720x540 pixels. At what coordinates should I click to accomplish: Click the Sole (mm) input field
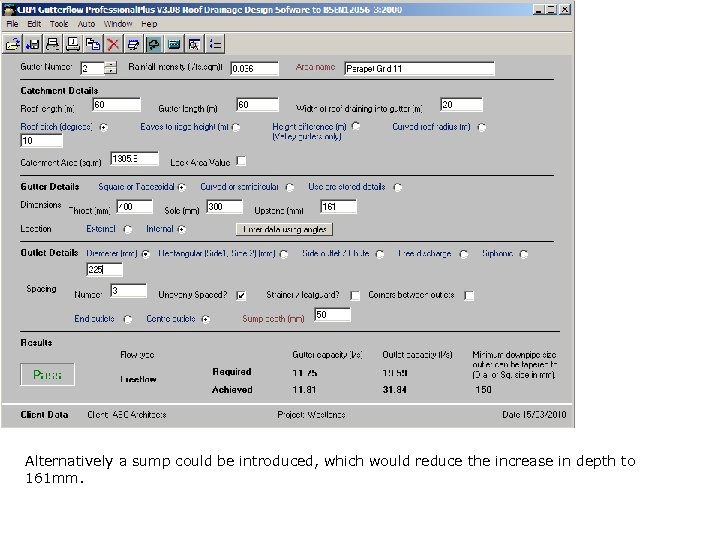coord(225,207)
